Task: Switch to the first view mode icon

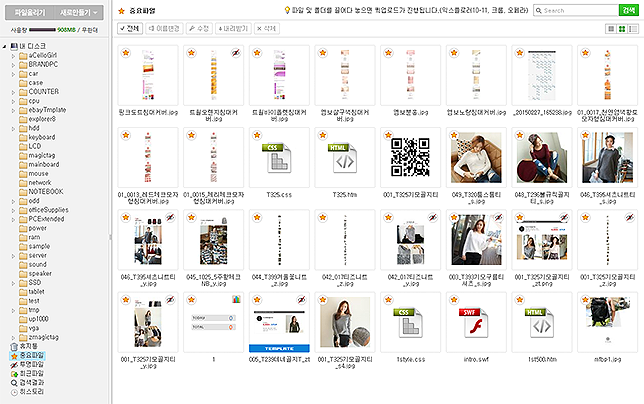Action: point(611,29)
